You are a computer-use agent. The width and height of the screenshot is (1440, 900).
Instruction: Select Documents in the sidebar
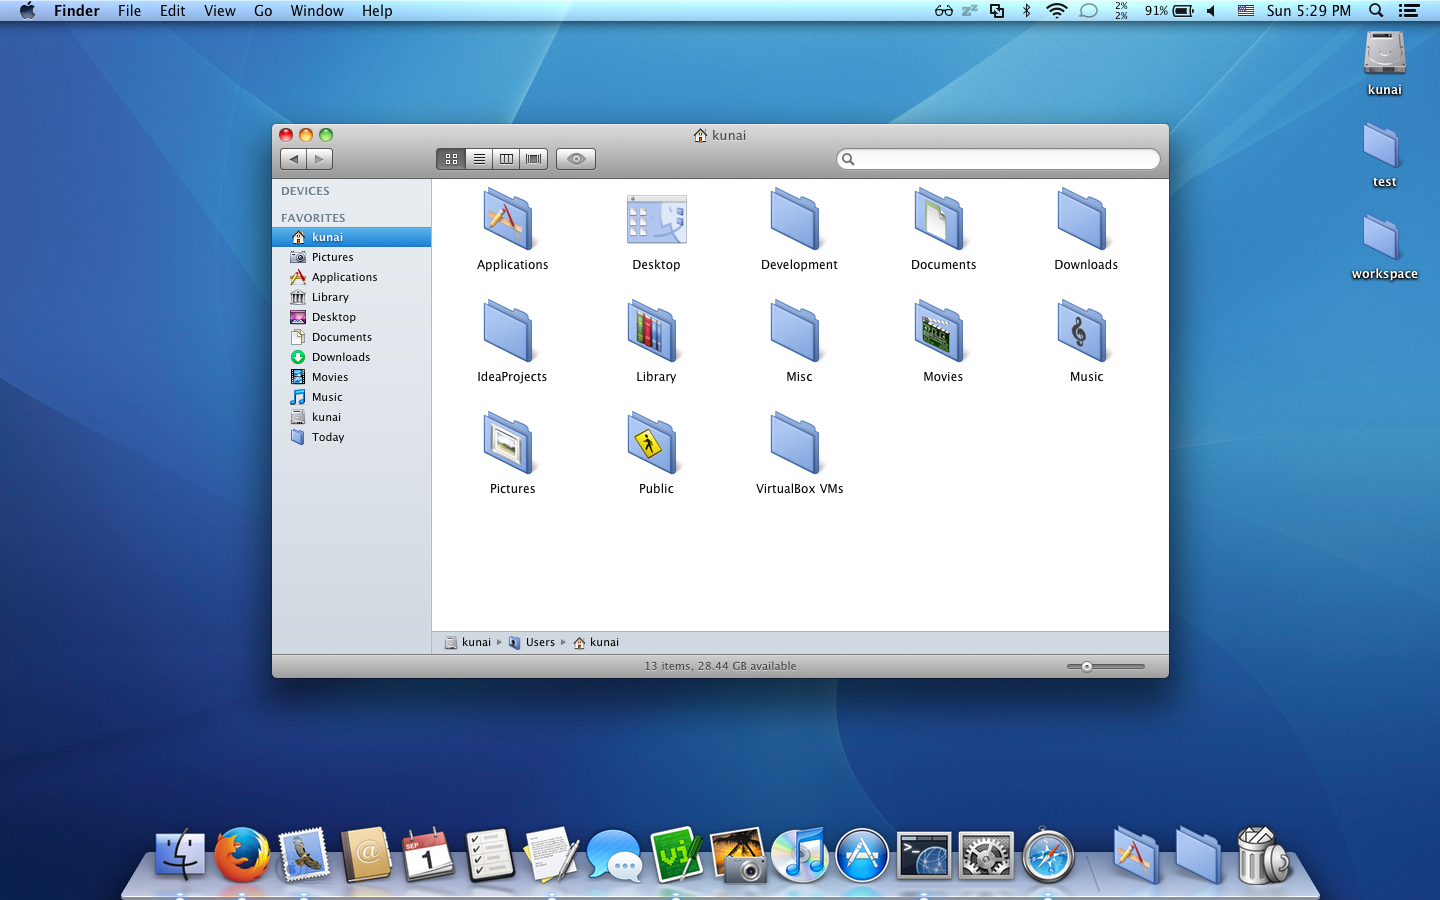(352, 337)
